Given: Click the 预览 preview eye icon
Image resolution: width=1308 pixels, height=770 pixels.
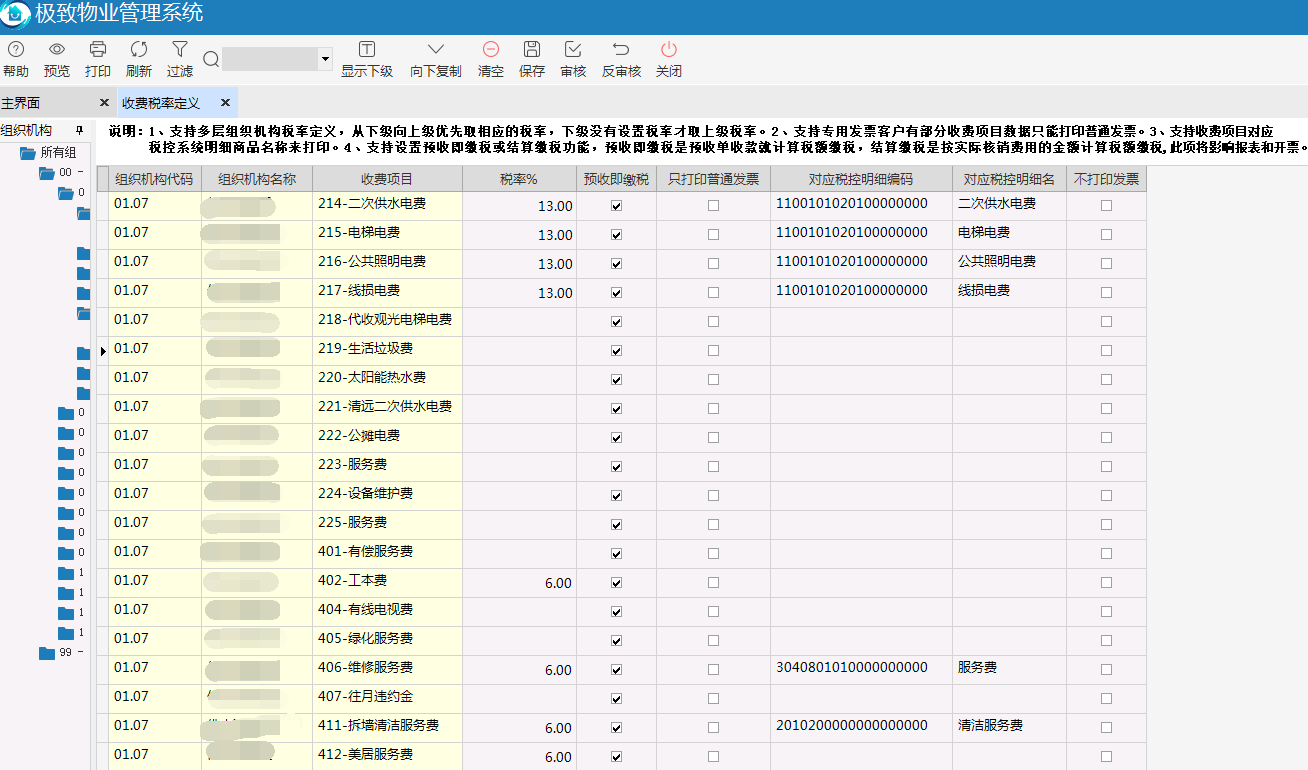Looking at the screenshot, I should (57, 49).
